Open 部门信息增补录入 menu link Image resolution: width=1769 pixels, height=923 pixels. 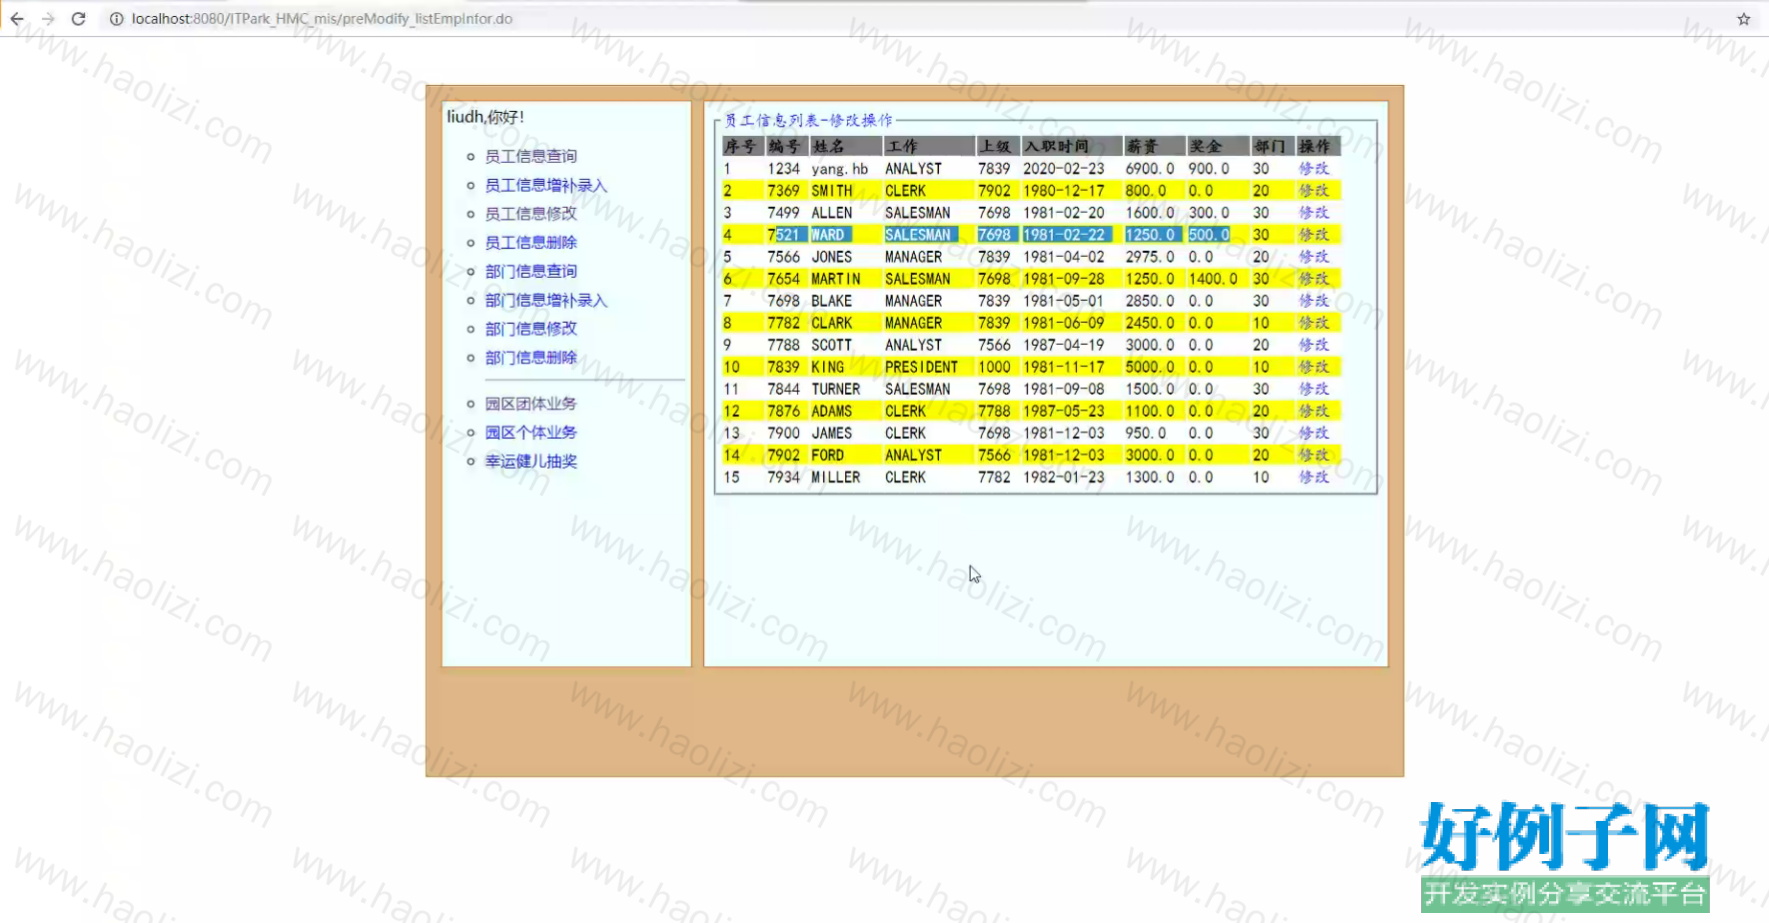pyautogui.click(x=546, y=300)
